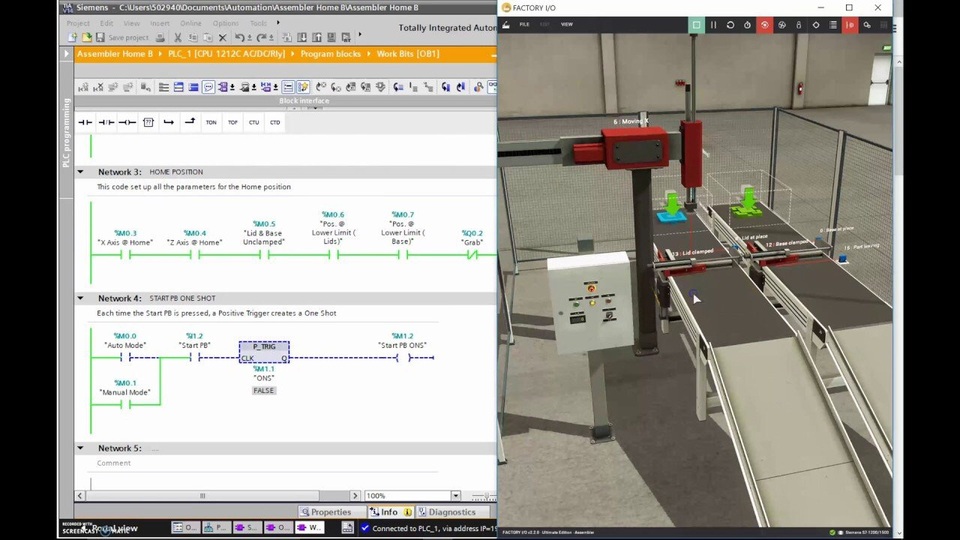Open the Project menu

coord(78,23)
